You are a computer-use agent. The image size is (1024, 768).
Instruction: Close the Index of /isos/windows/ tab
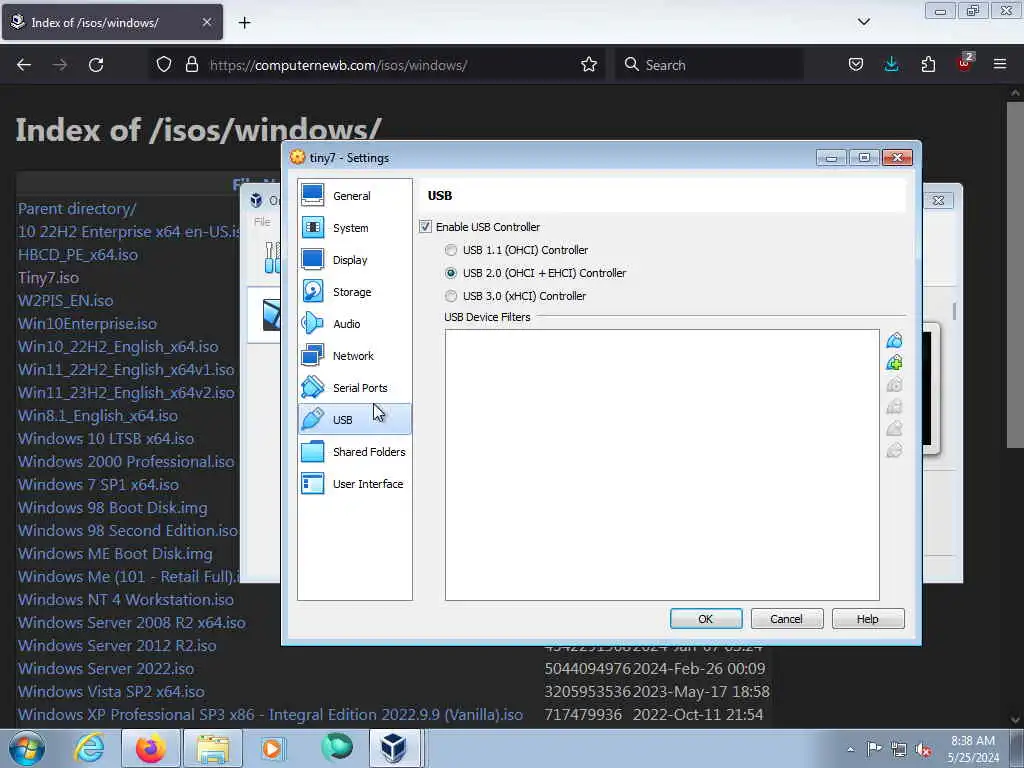click(x=206, y=22)
